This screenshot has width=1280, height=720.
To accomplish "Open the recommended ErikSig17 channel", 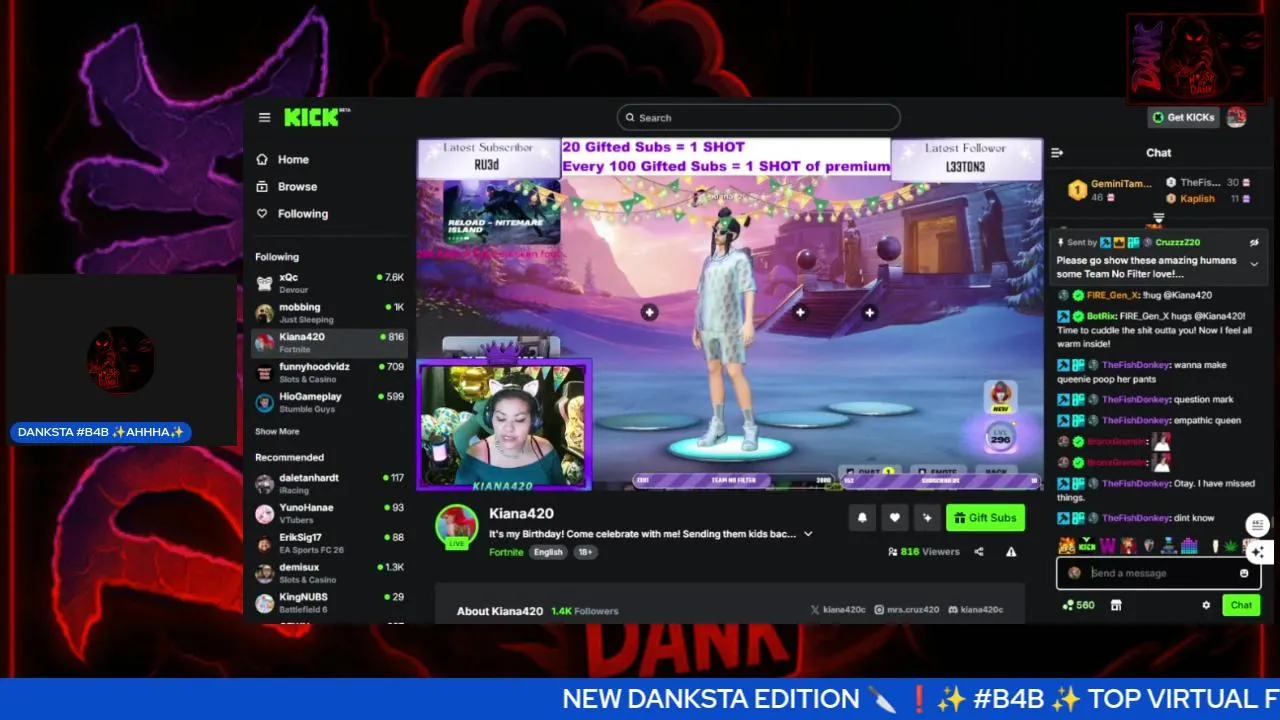I will coord(329,544).
